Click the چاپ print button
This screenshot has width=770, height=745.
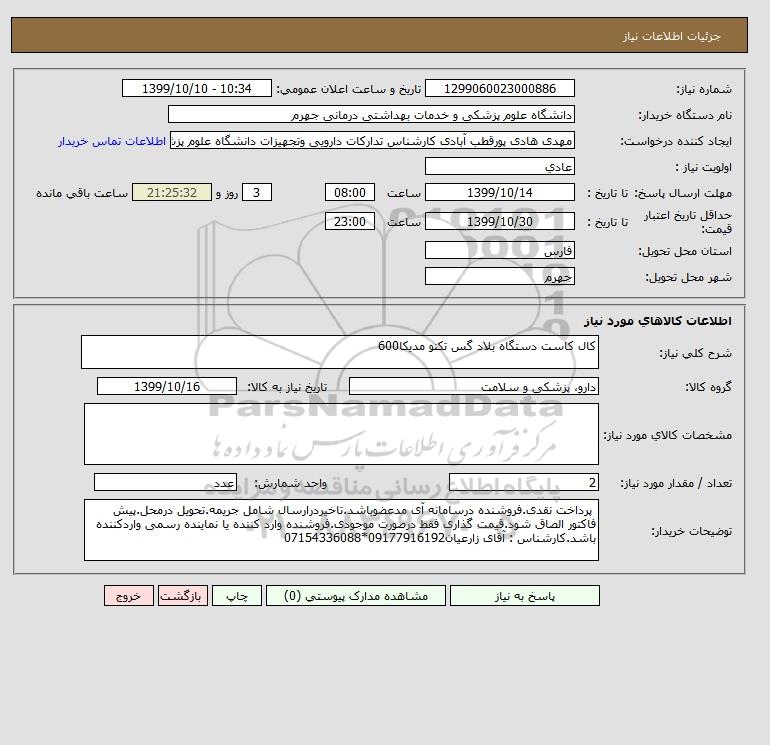pos(237,596)
